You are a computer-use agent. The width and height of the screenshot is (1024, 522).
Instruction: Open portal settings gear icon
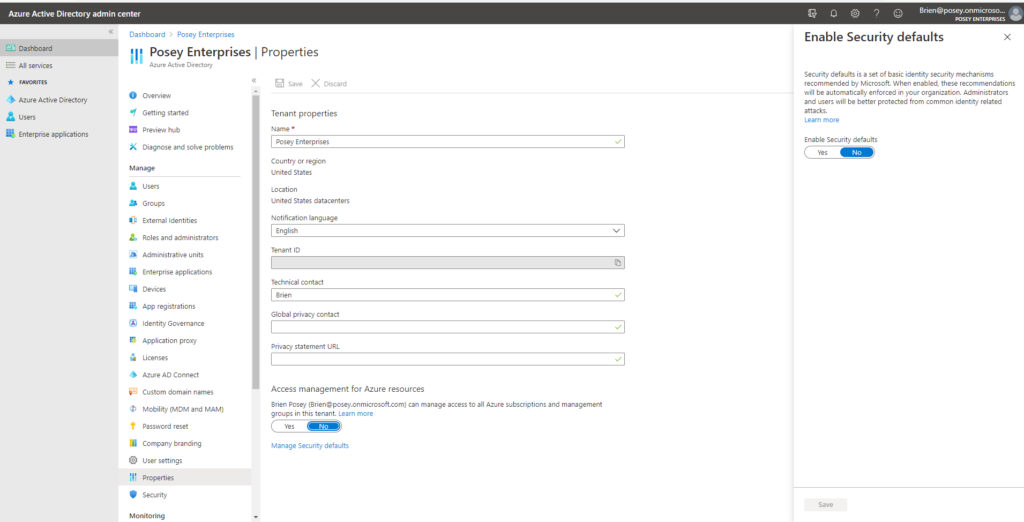(x=855, y=13)
